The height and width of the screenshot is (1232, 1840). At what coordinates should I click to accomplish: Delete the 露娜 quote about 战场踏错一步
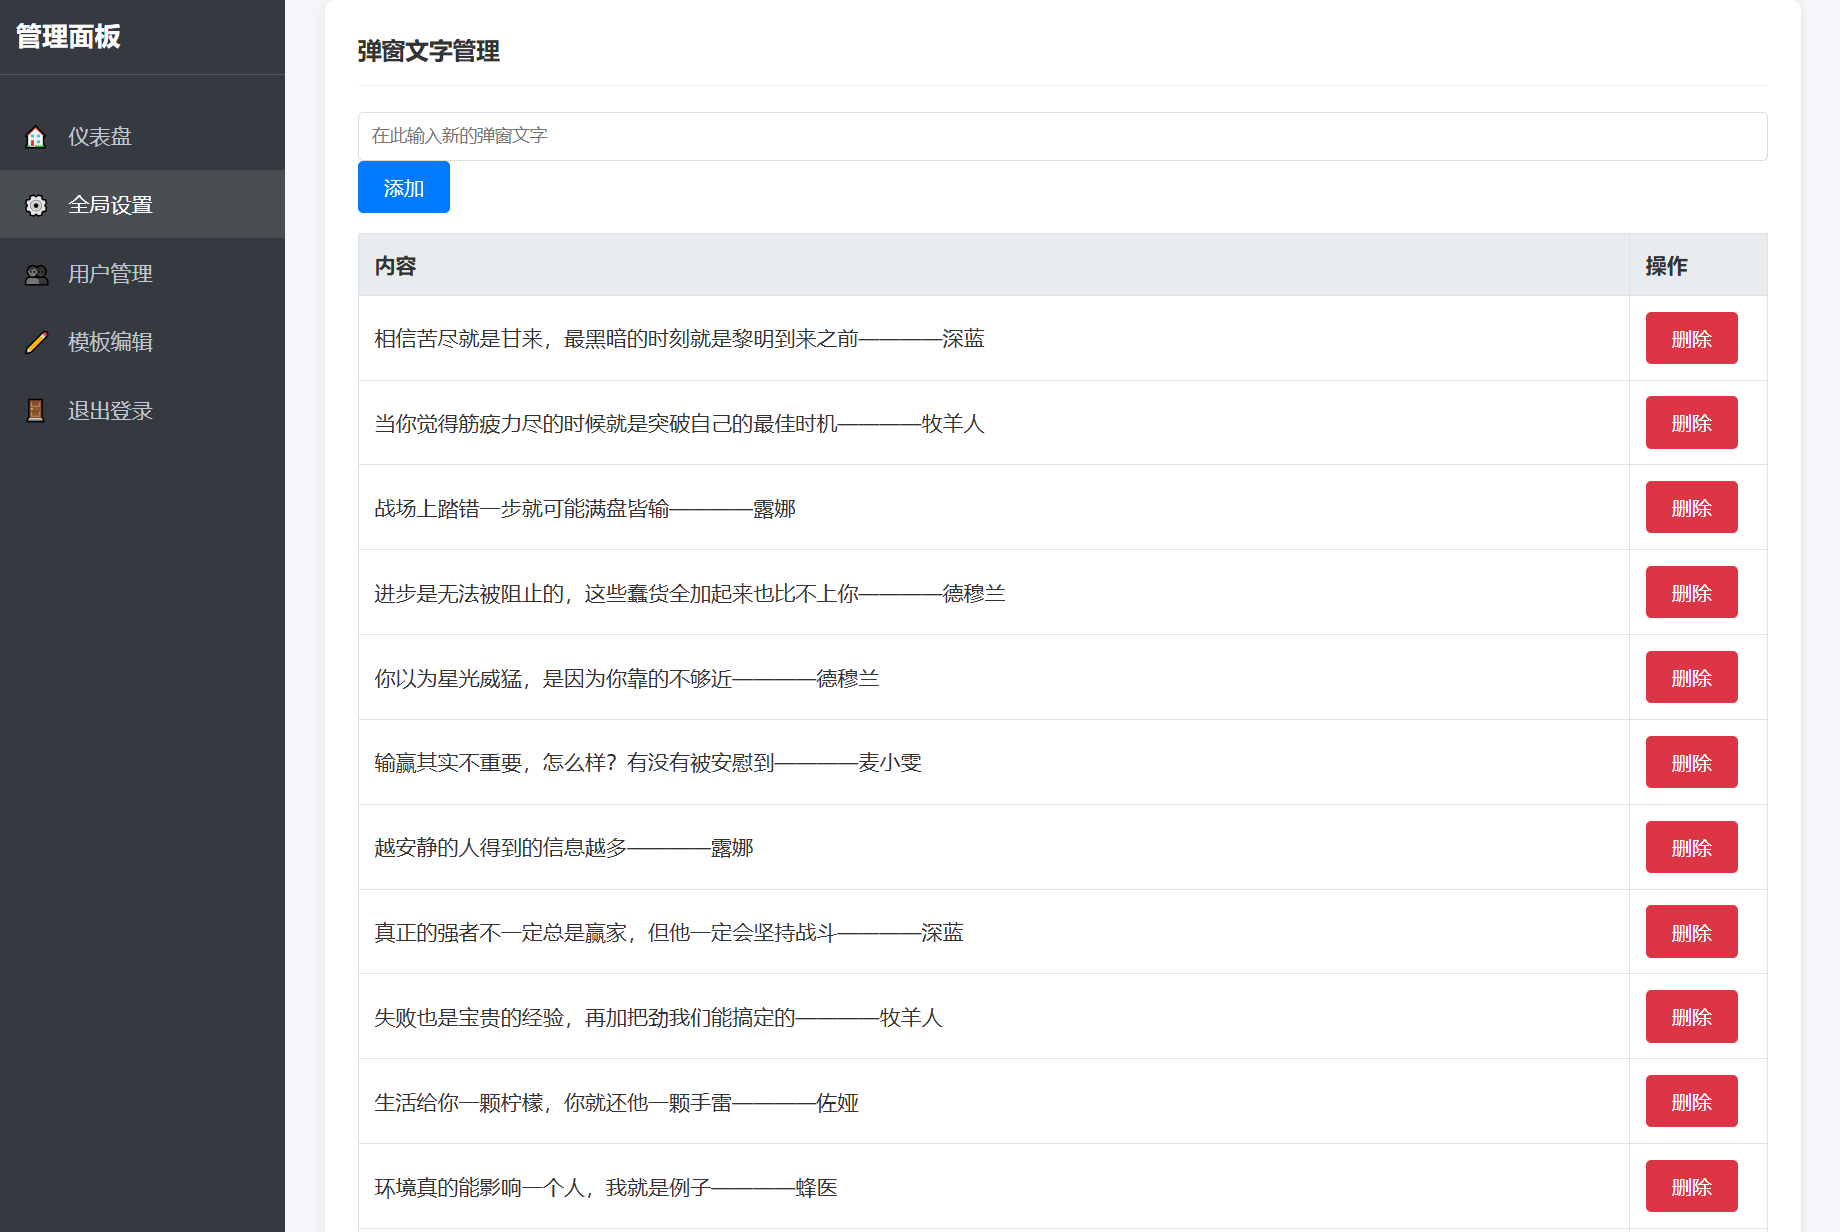1691,507
